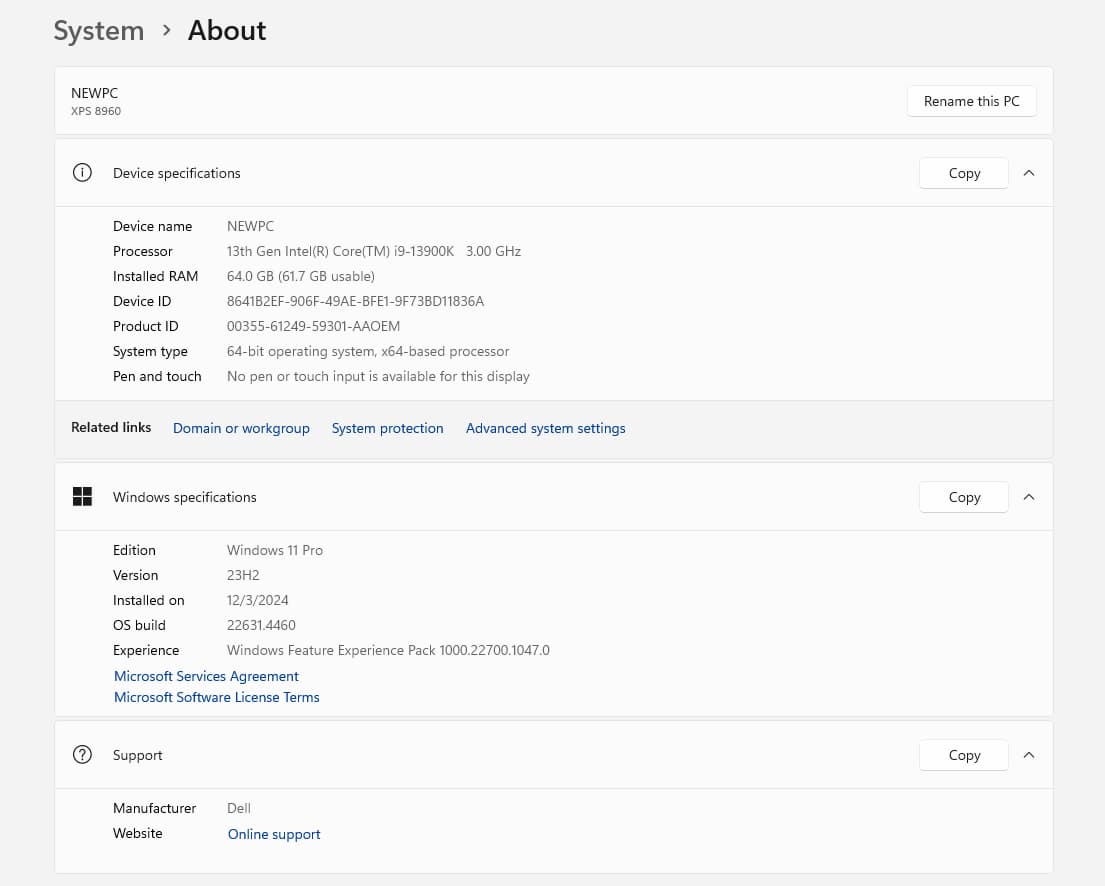Collapse the Device specifications section
The image size is (1105, 886).
point(1029,173)
